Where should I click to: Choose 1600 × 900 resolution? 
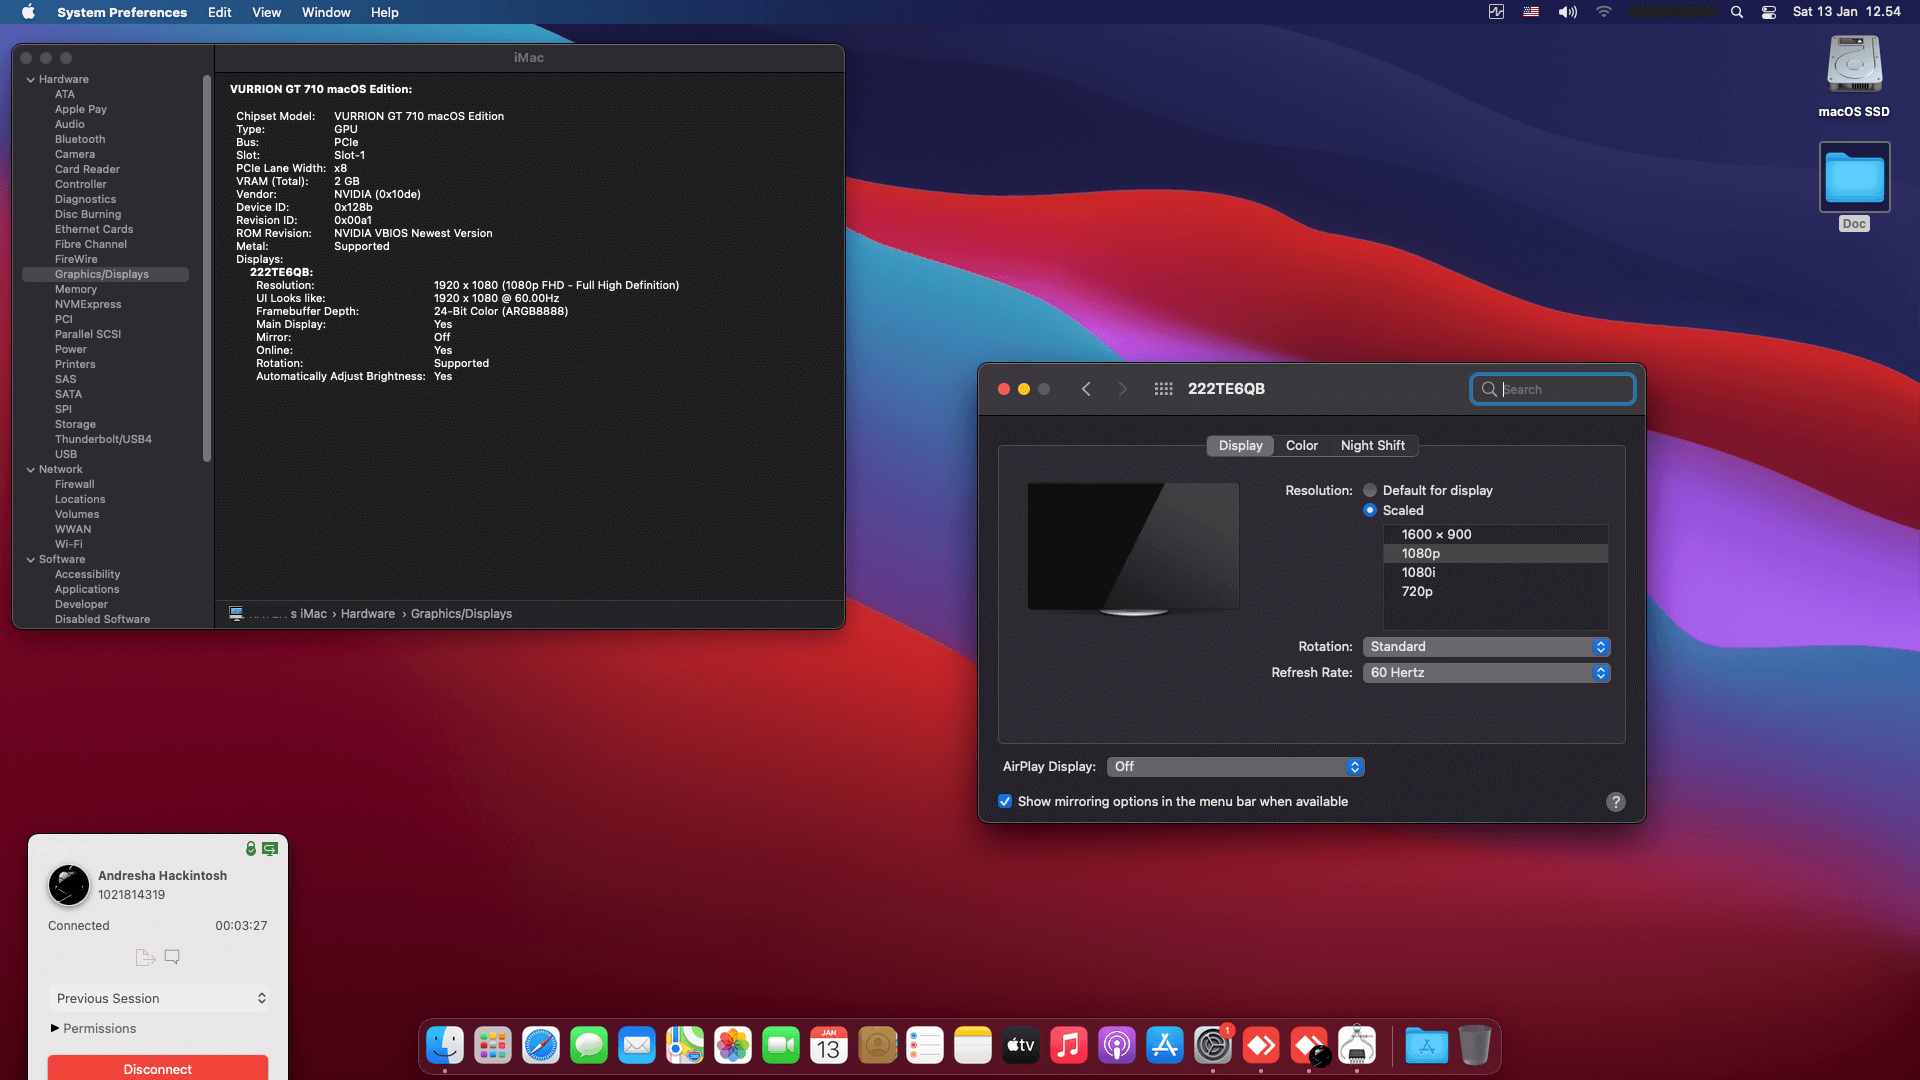[x=1496, y=534]
